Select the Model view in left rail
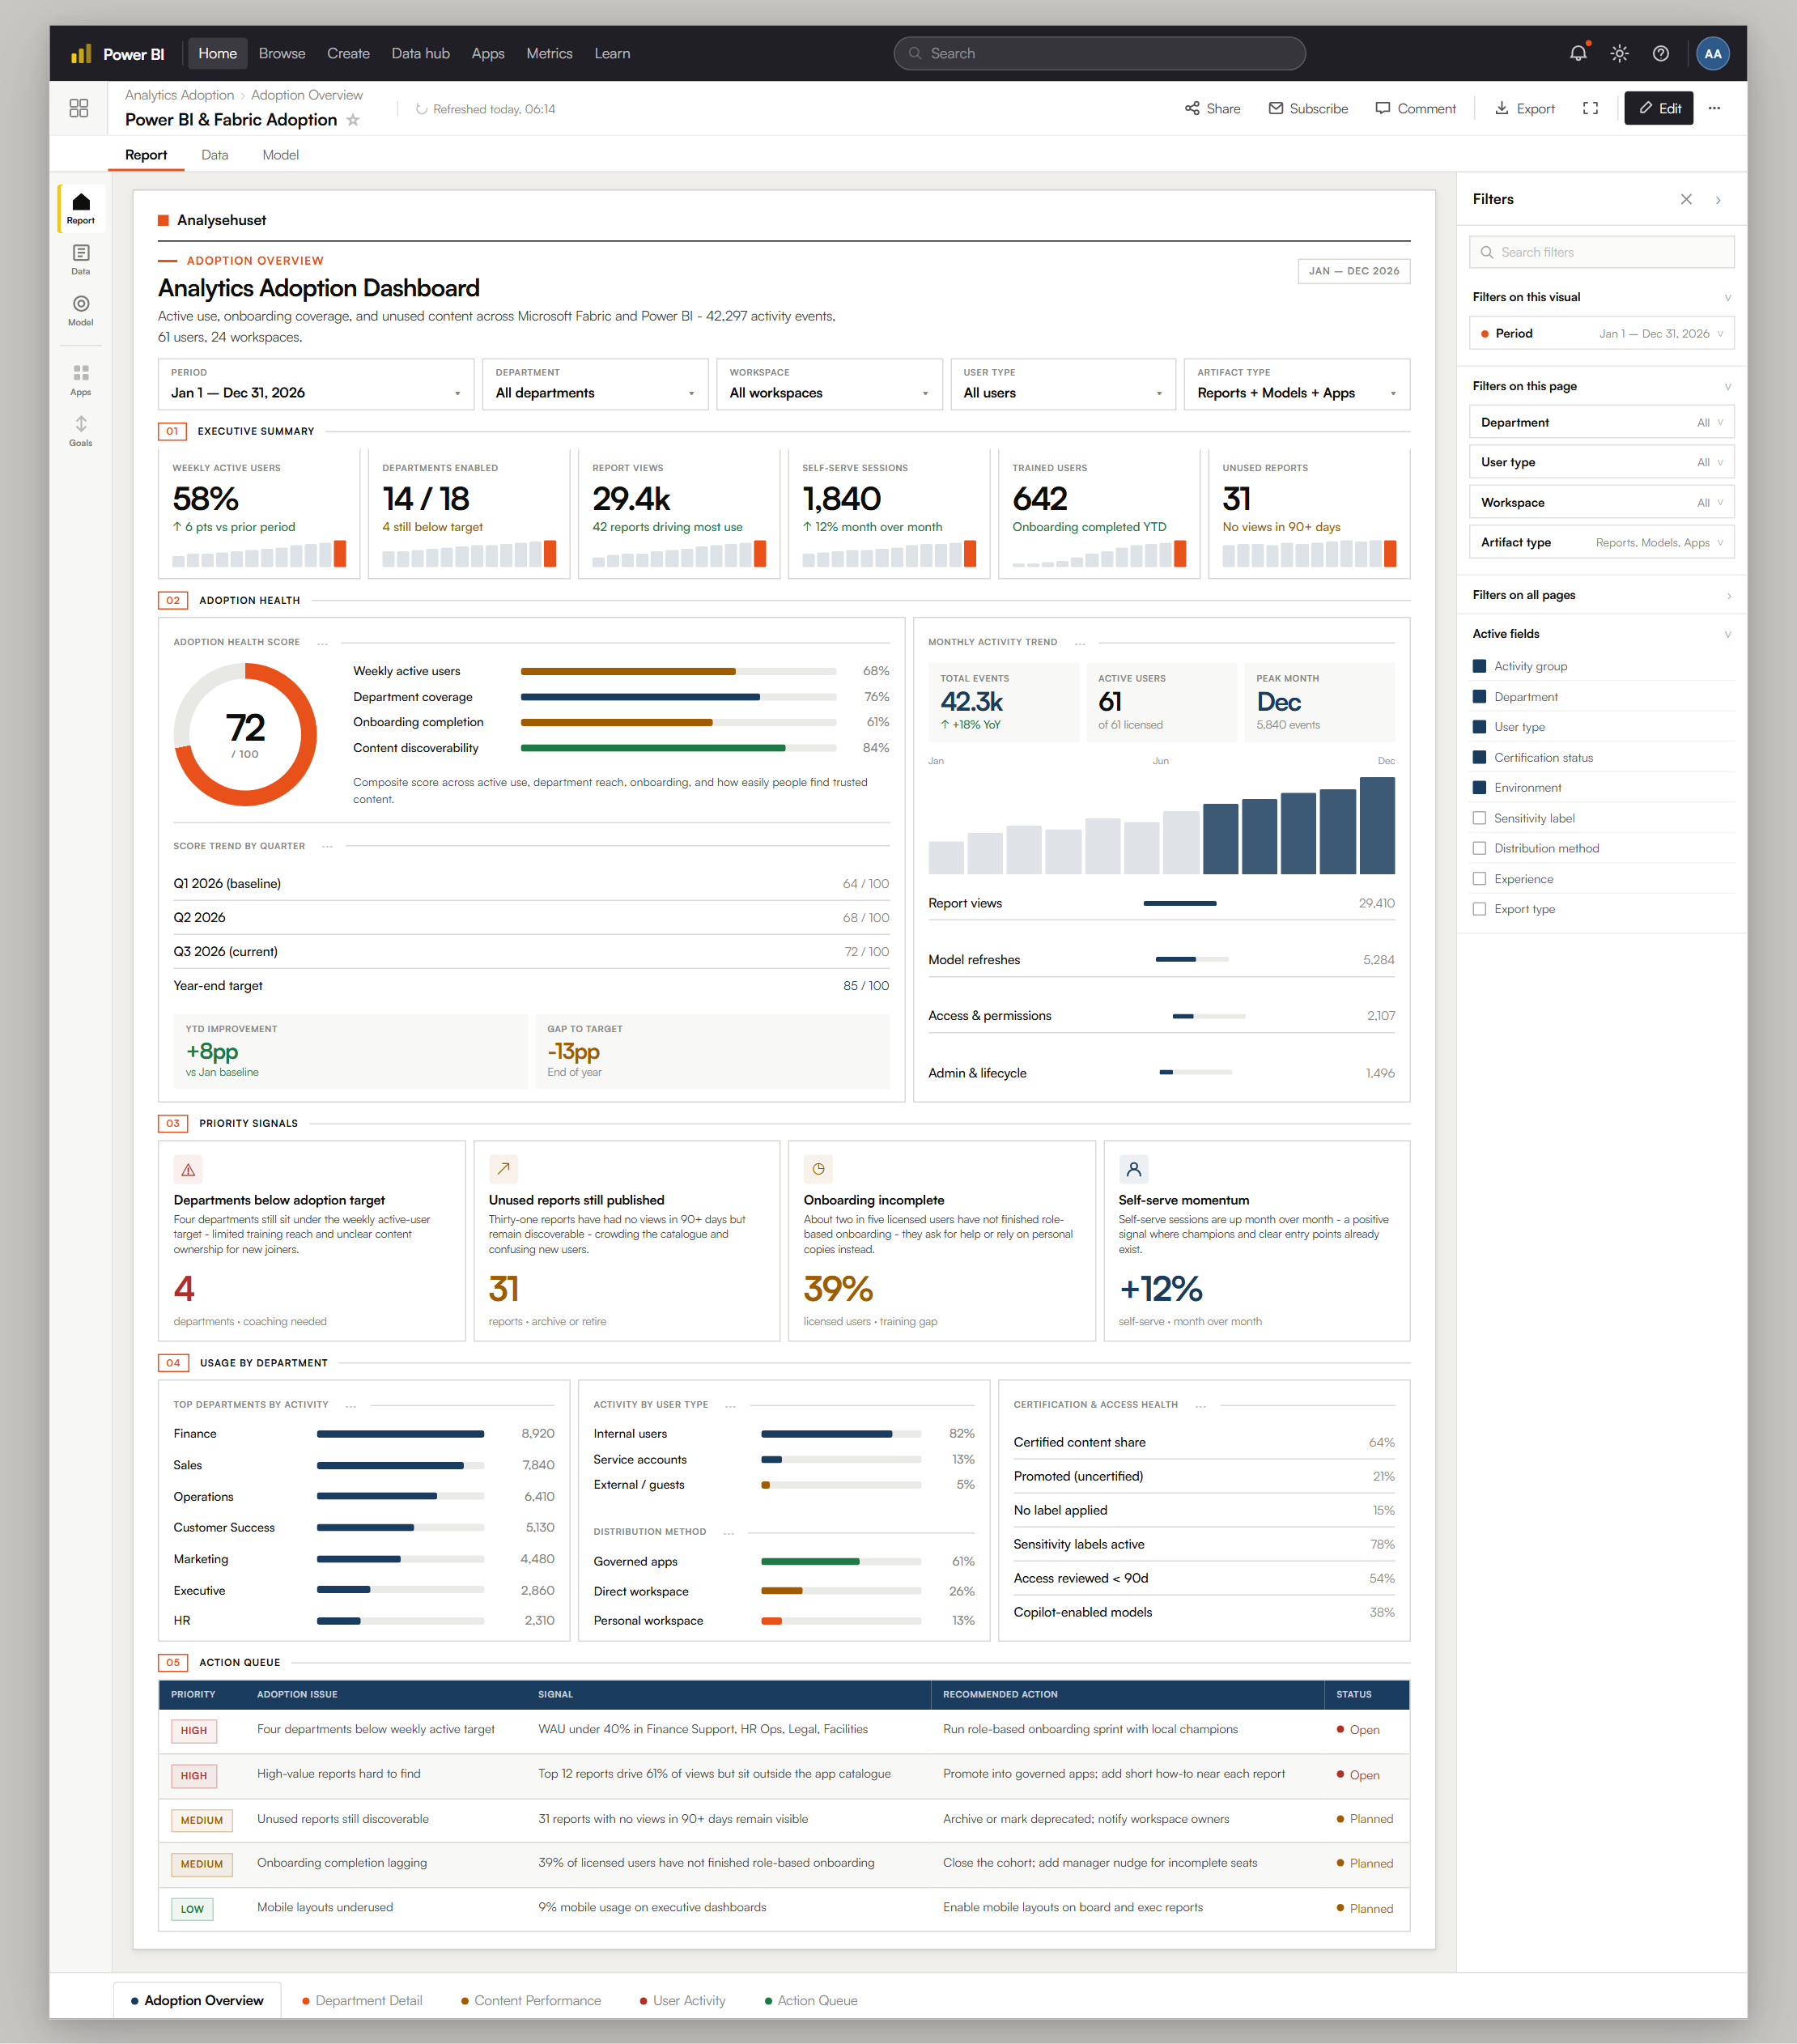The width and height of the screenshot is (1797, 2044). tap(81, 311)
